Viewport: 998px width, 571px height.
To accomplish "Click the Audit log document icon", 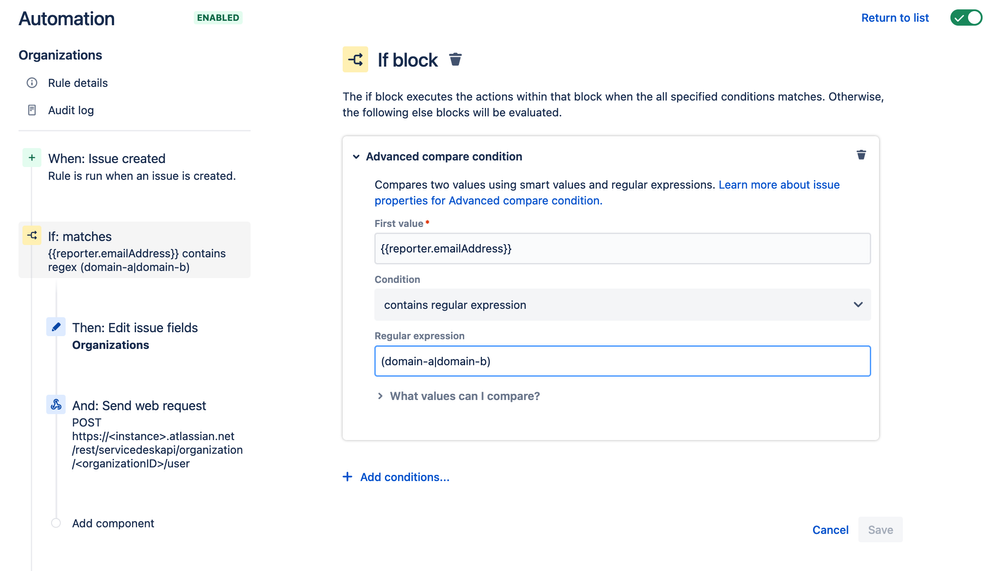I will point(32,110).
